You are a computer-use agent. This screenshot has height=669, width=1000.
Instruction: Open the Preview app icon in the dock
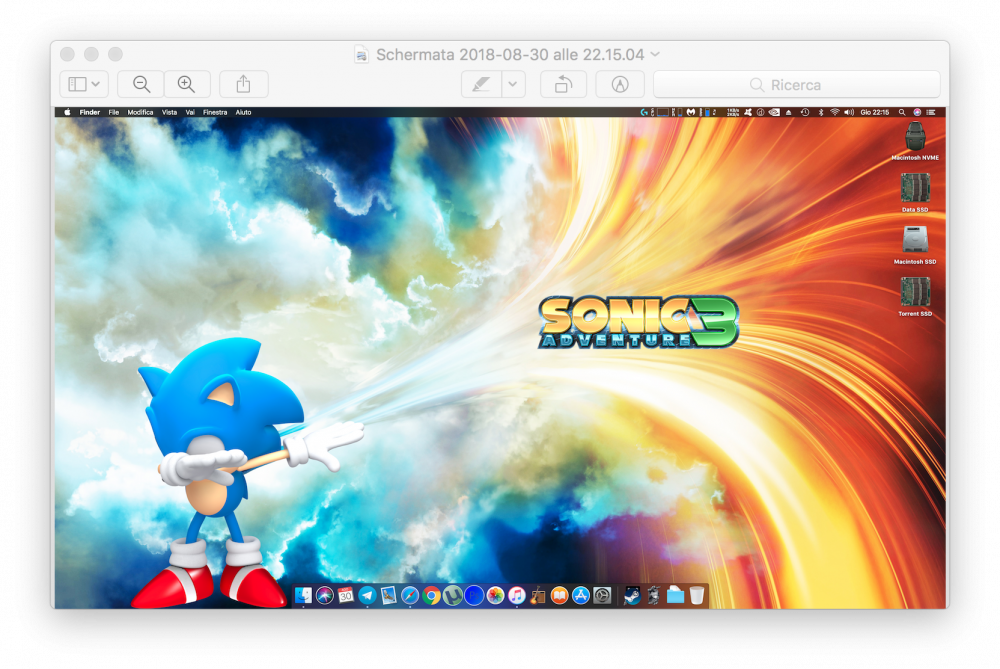coord(388,596)
